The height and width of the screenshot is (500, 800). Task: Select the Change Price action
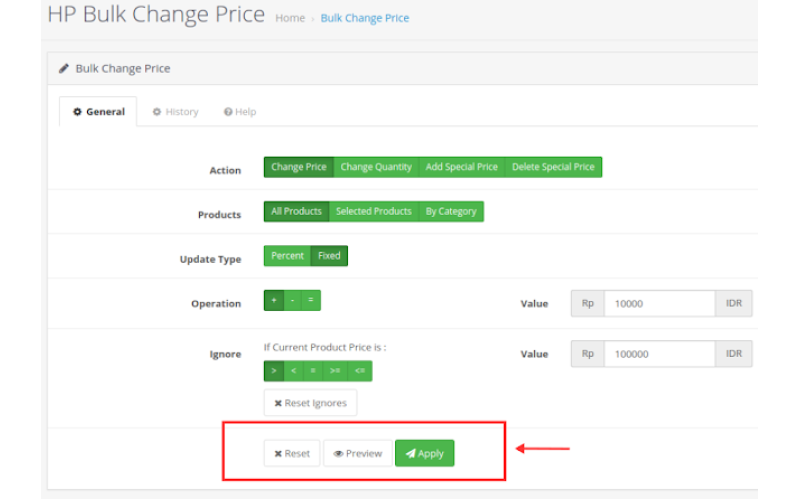(x=298, y=167)
